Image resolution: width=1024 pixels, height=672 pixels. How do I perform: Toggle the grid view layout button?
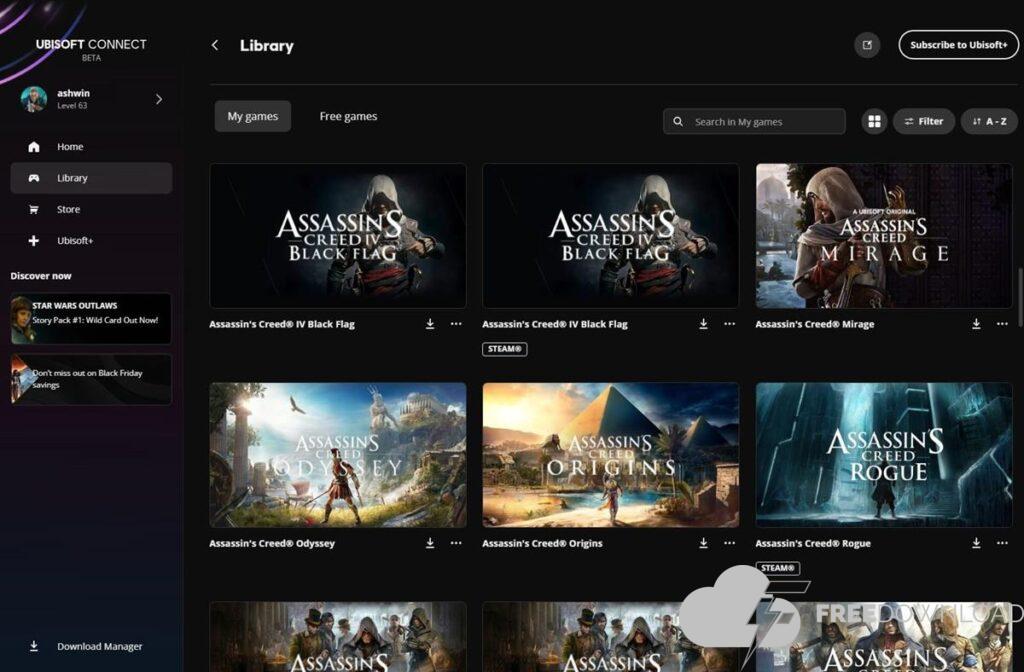click(874, 122)
